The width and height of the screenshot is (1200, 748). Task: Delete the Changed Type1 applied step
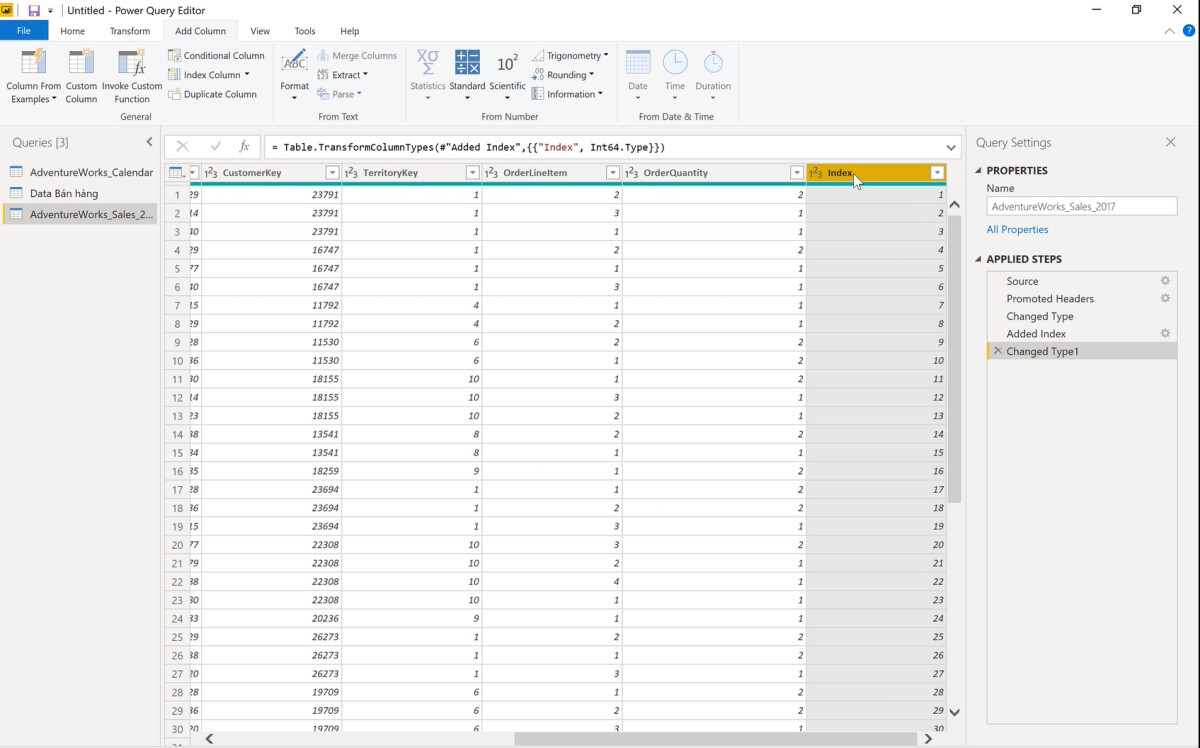point(996,351)
